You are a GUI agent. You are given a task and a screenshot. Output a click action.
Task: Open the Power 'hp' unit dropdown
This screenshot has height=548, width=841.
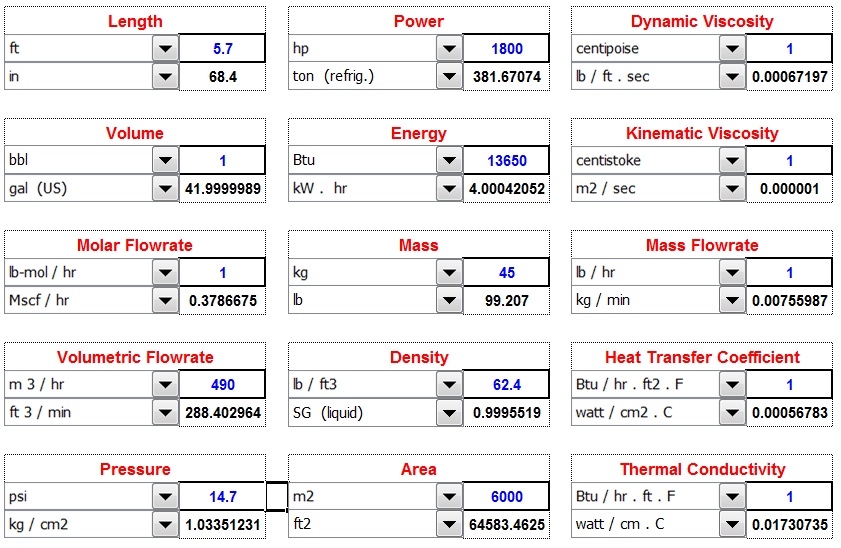(x=448, y=49)
